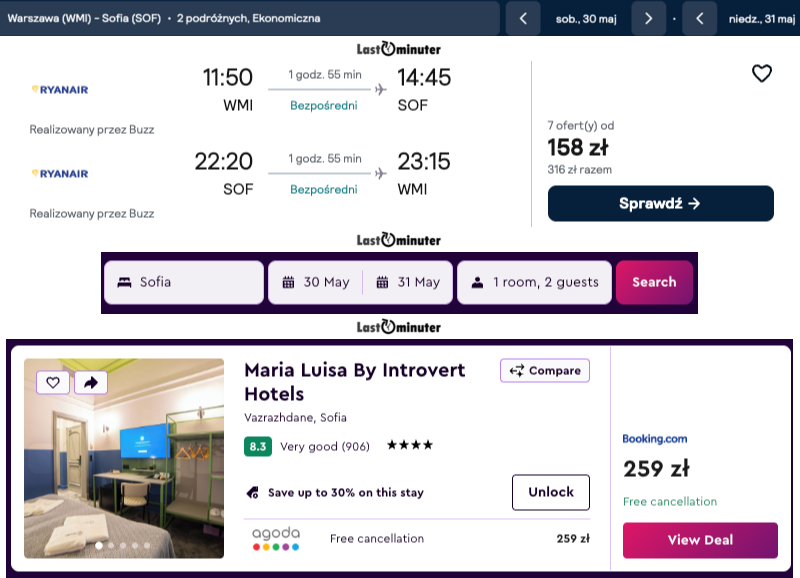The image size is (800, 578).
Task: Click the View Deal button
Action: pos(700,540)
